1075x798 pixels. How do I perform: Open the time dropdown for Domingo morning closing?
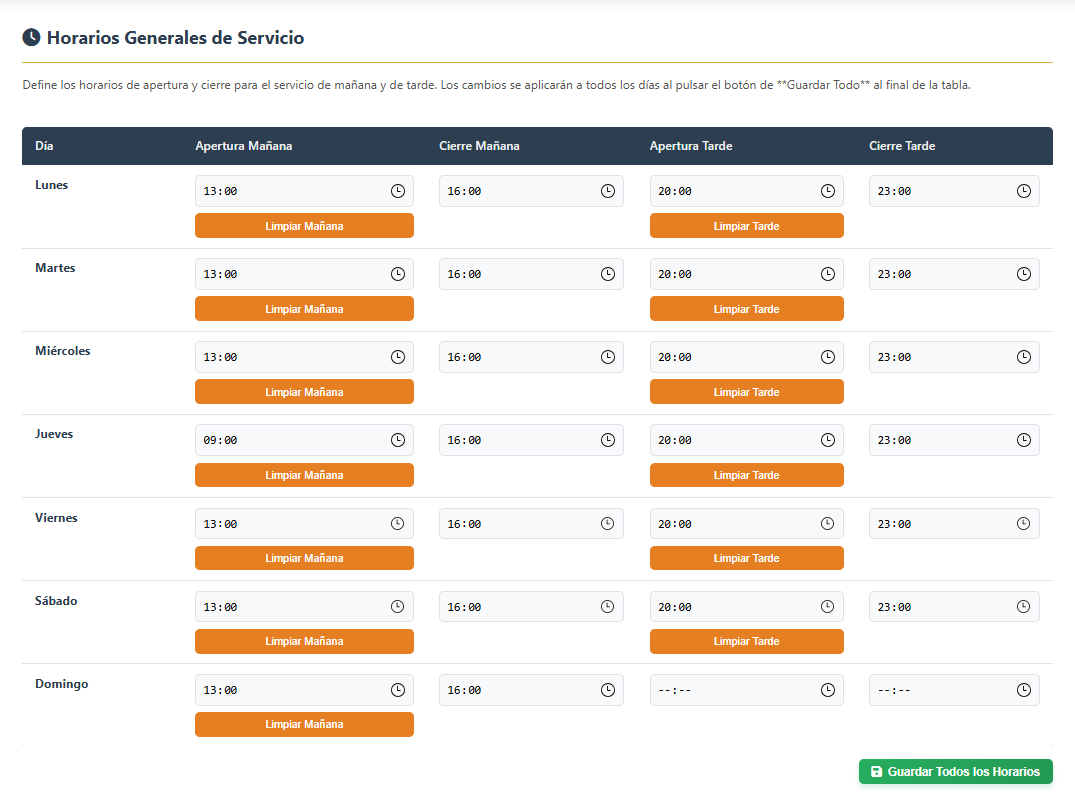608,689
